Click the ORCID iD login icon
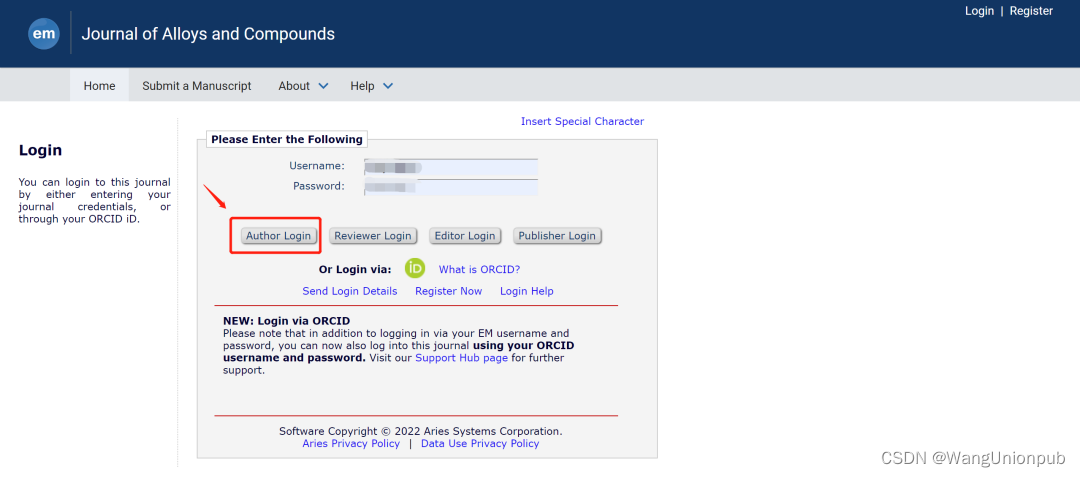The image size is (1080, 477). 415,268
